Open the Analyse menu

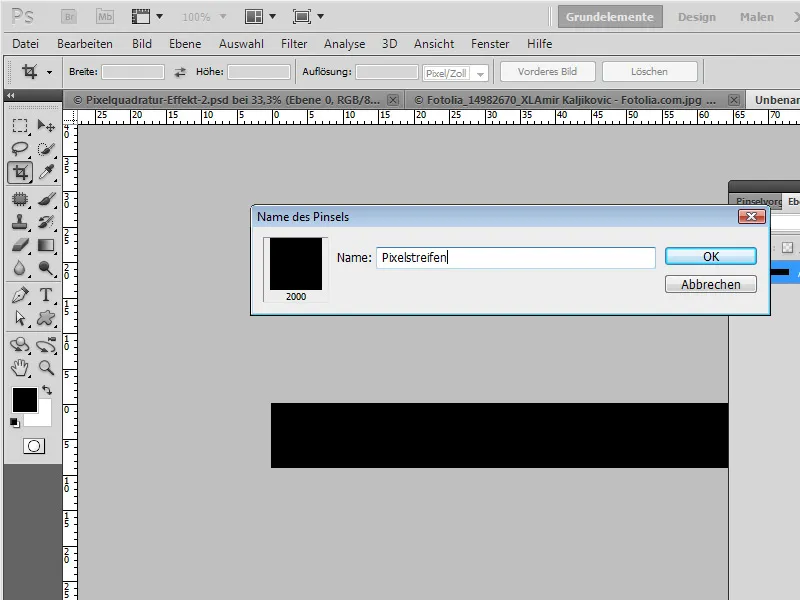[x=344, y=44]
